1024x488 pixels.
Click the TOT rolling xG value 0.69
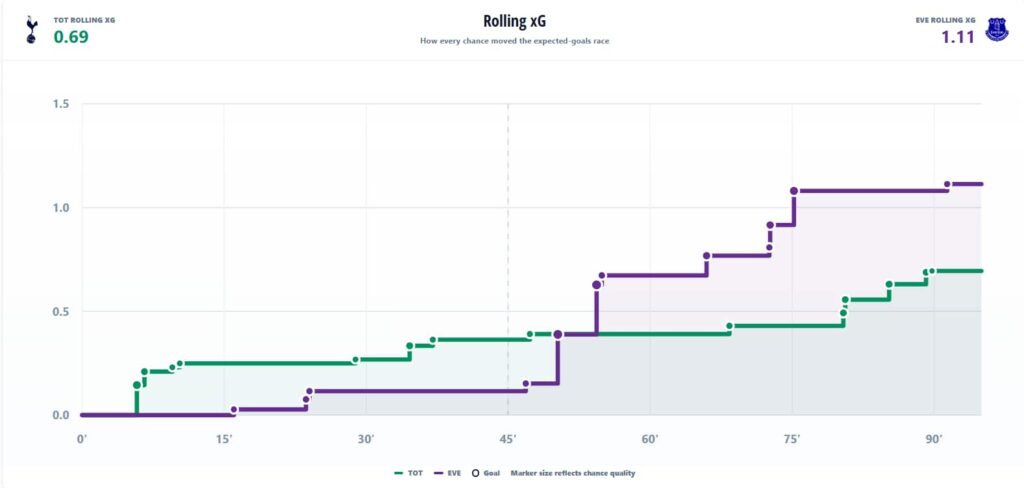[x=71, y=37]
